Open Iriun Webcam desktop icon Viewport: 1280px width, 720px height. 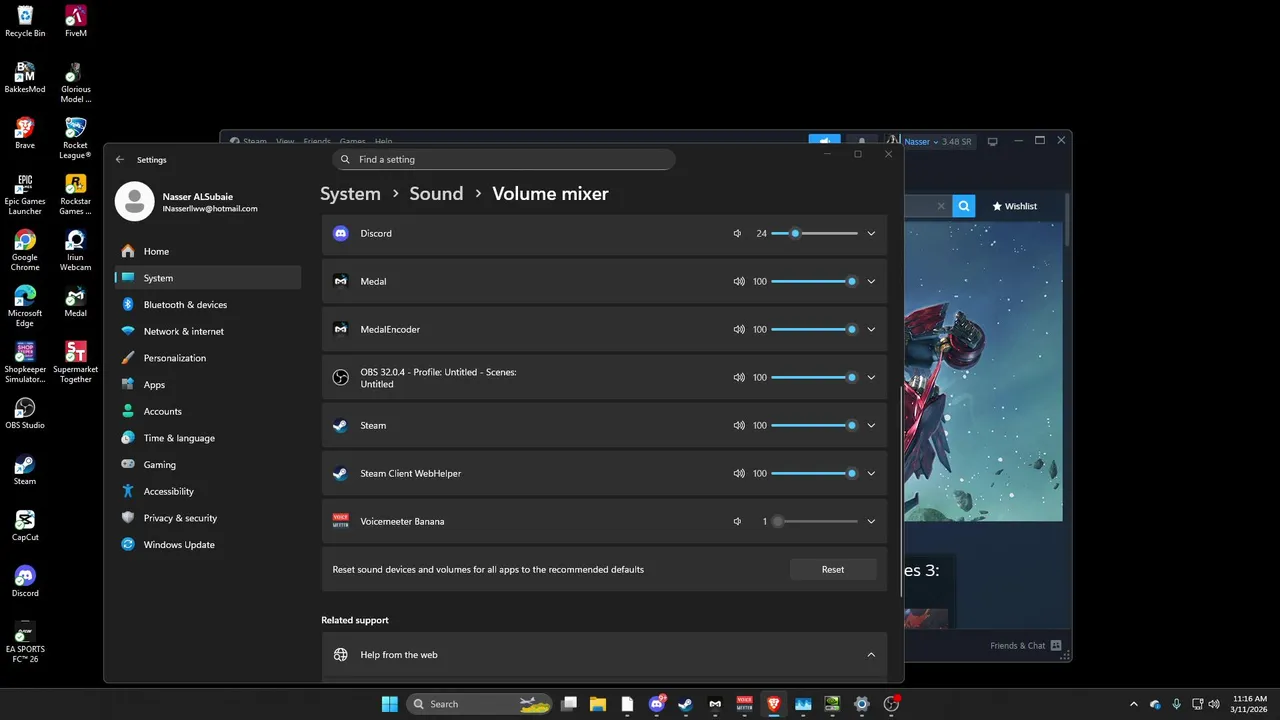tap(75, 250)
